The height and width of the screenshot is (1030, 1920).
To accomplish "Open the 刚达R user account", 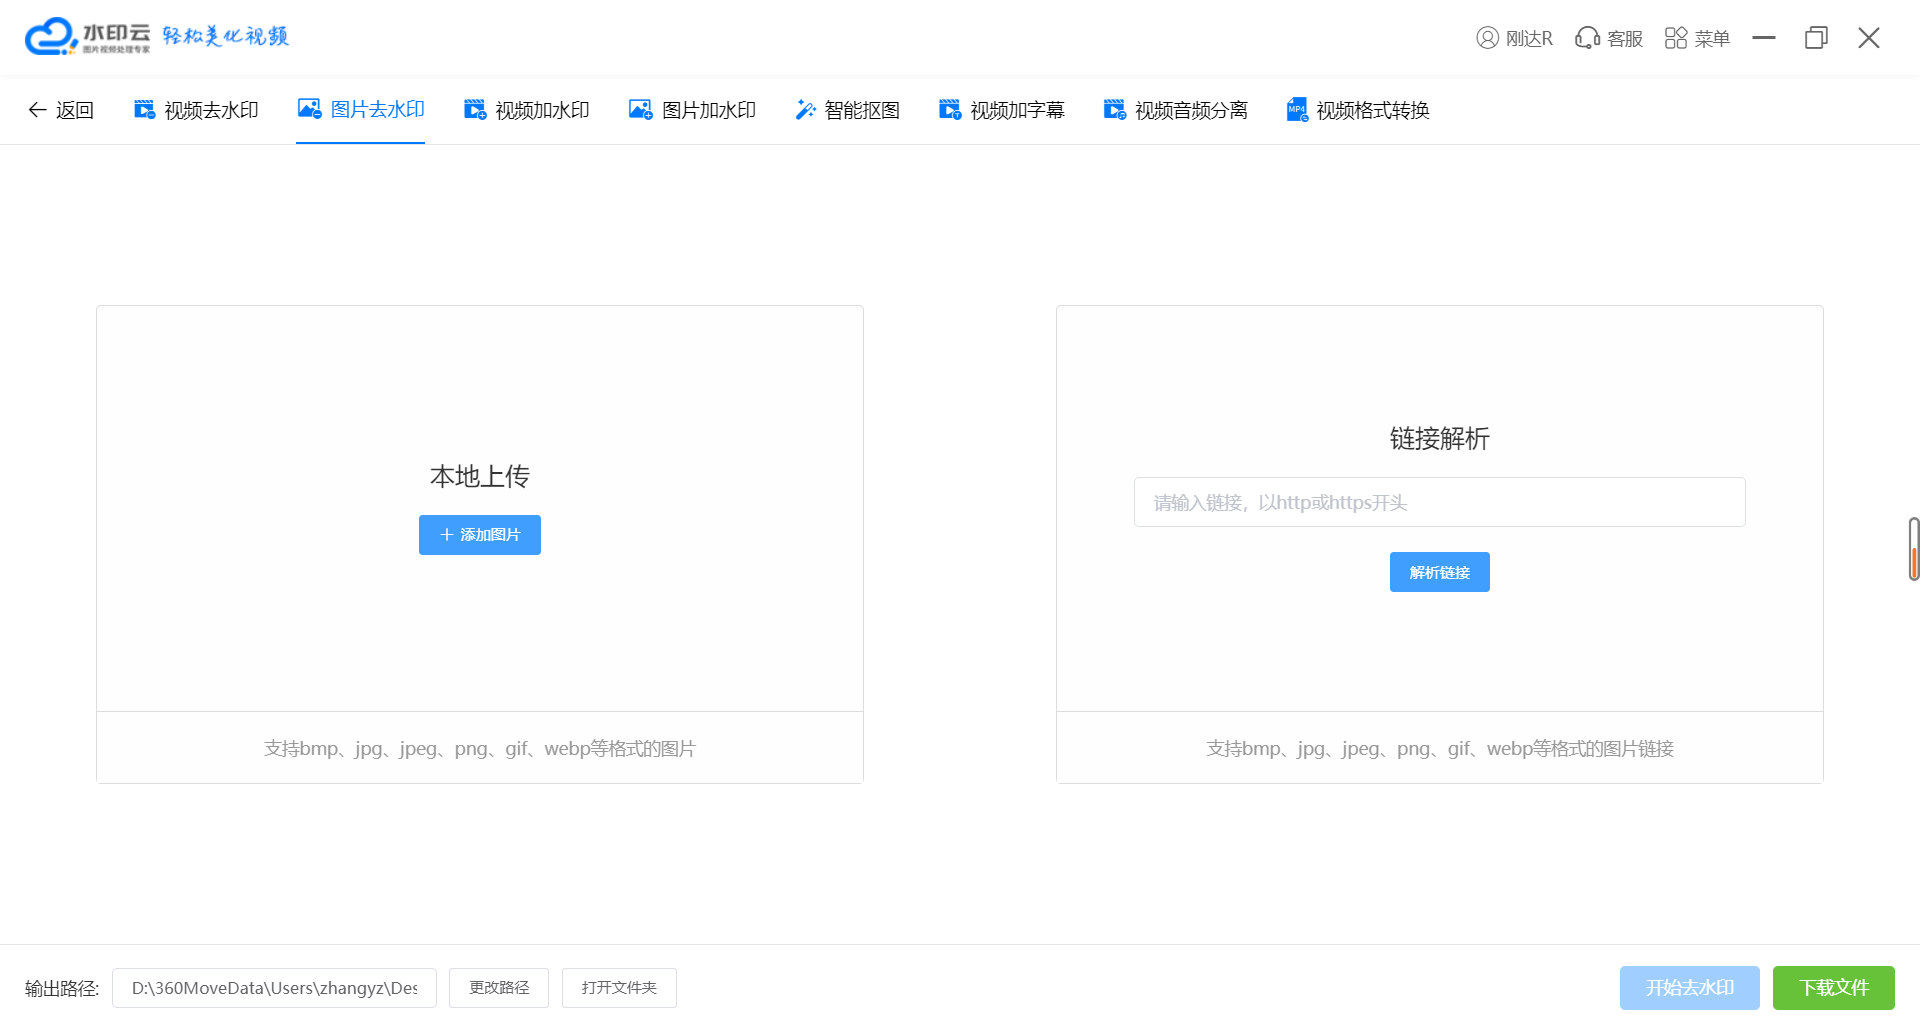I will (x=1515, y=38).
